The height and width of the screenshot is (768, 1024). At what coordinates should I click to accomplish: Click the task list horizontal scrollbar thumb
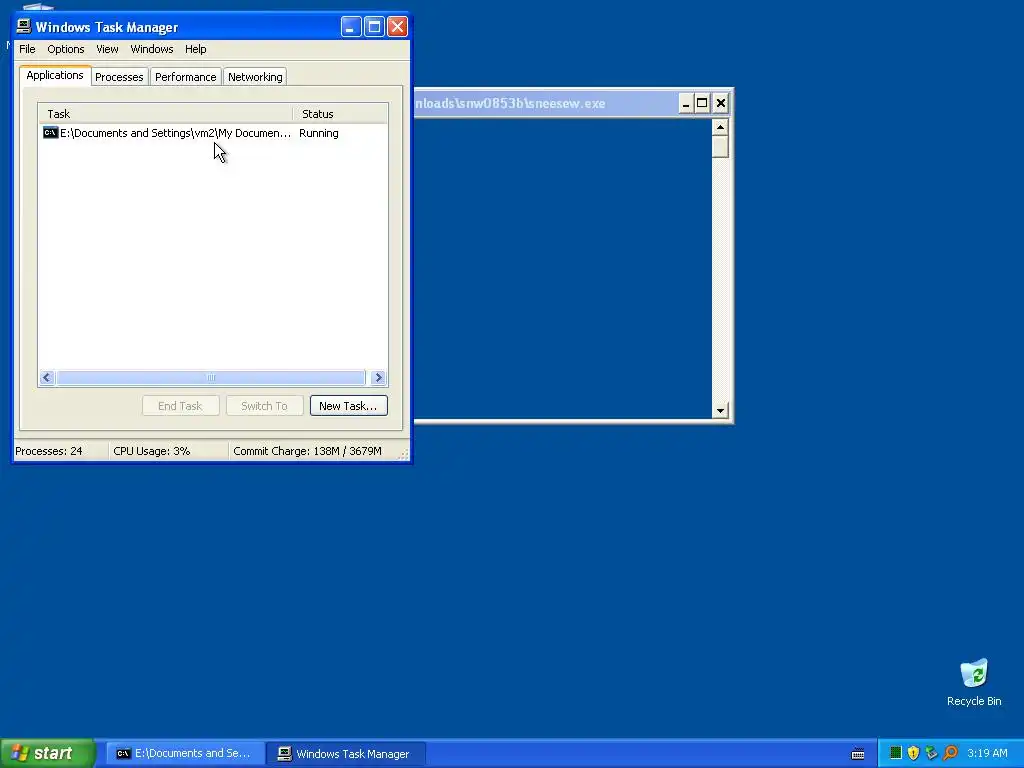coord(210,377)
